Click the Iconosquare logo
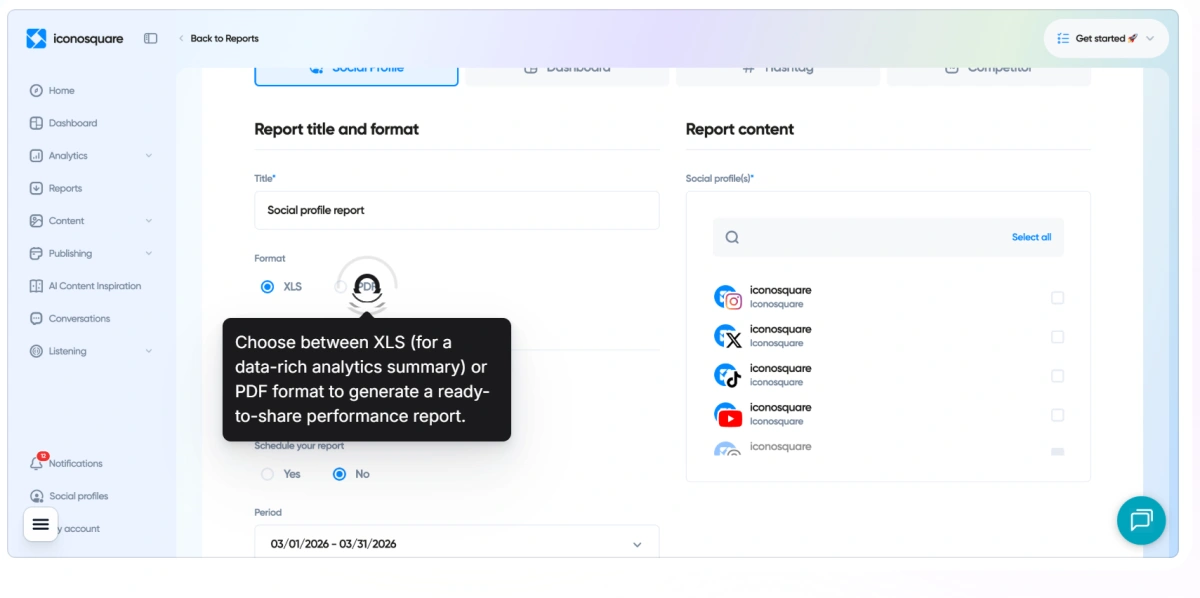 [75, 38]
